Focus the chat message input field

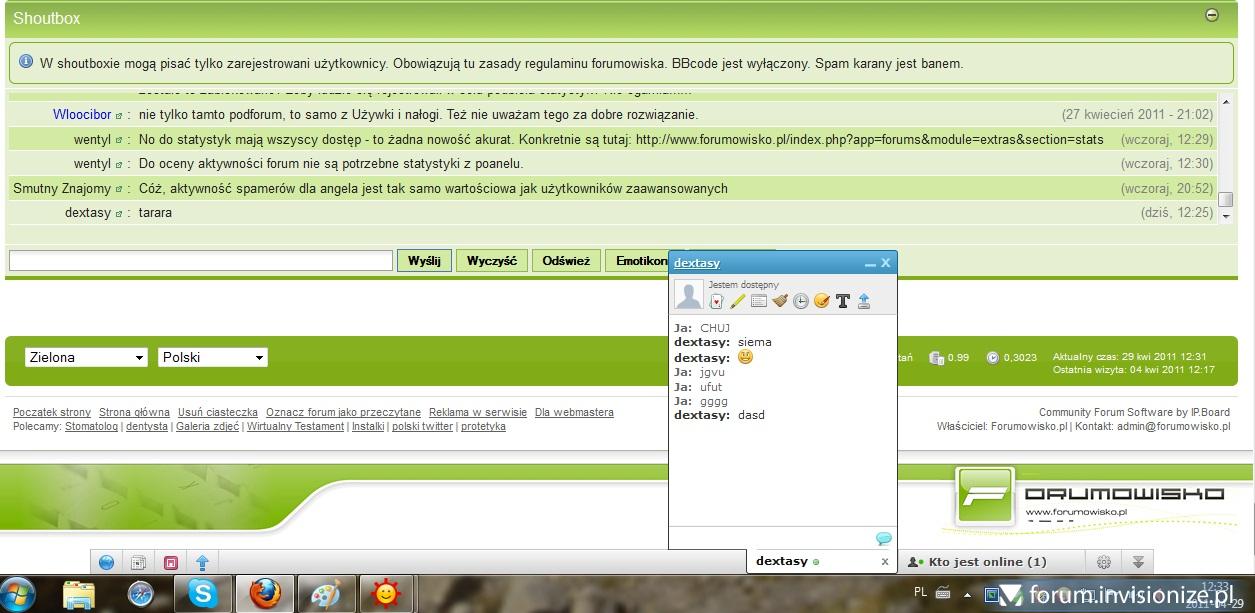(x=772, y=539)
